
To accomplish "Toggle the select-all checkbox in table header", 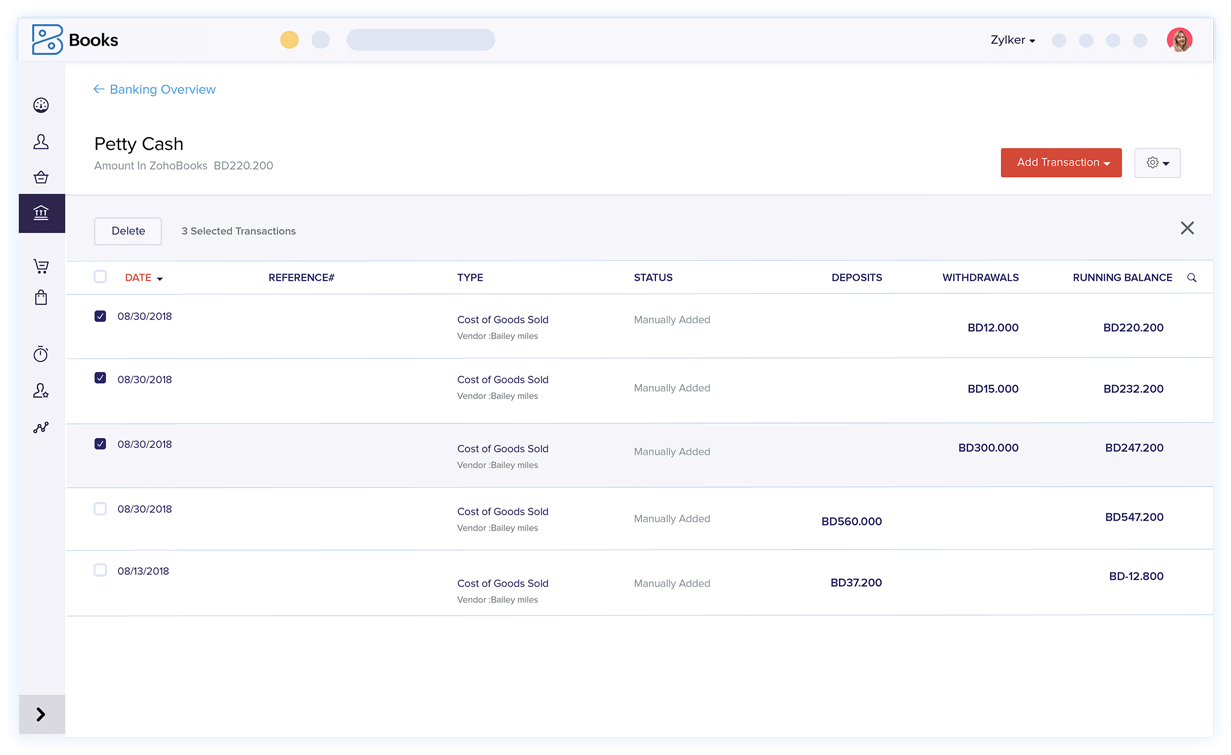I will point(100,277).
